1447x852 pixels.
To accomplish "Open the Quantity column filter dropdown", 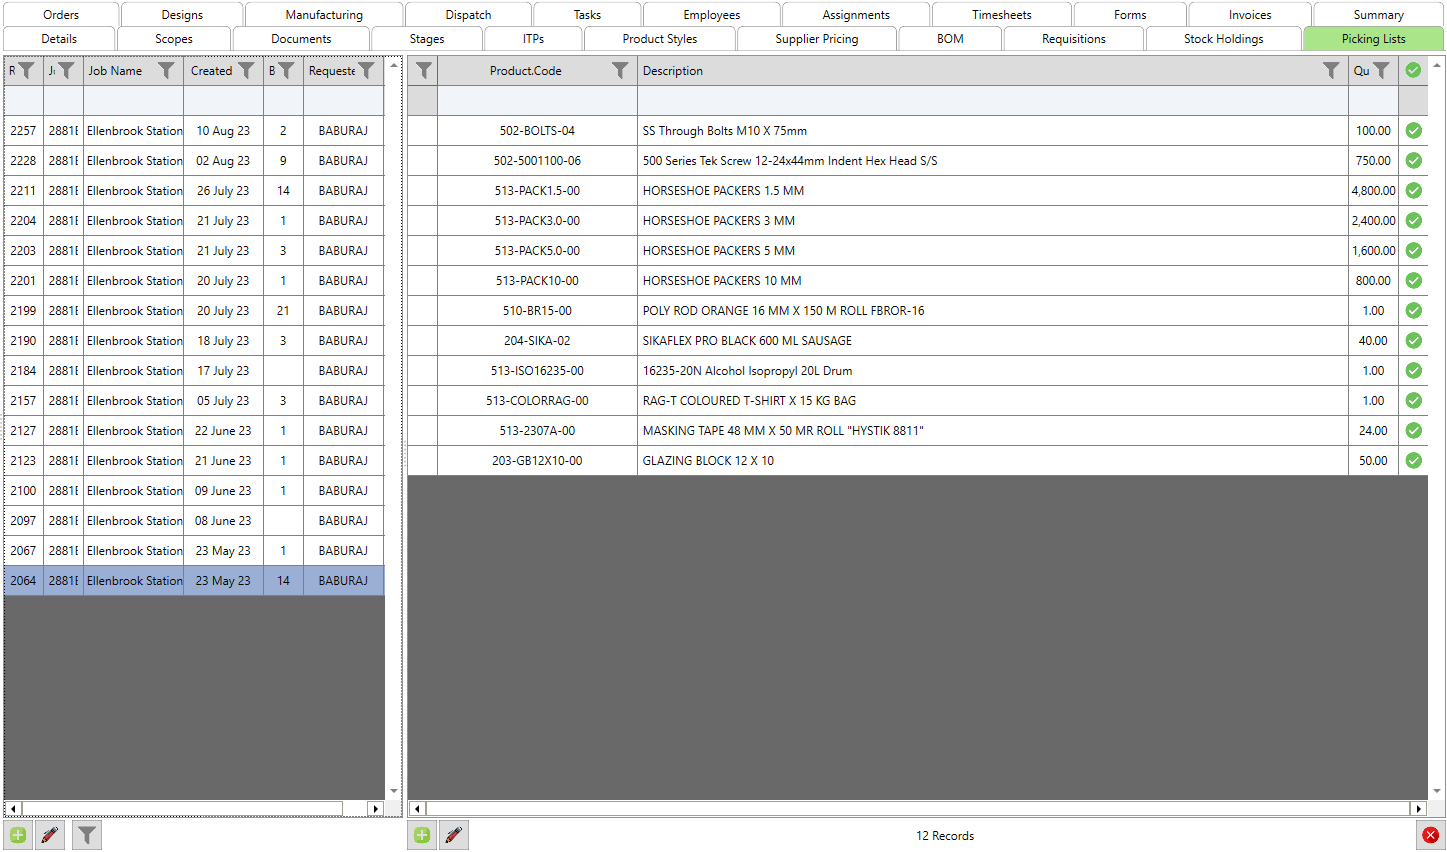I will 1383,70.
